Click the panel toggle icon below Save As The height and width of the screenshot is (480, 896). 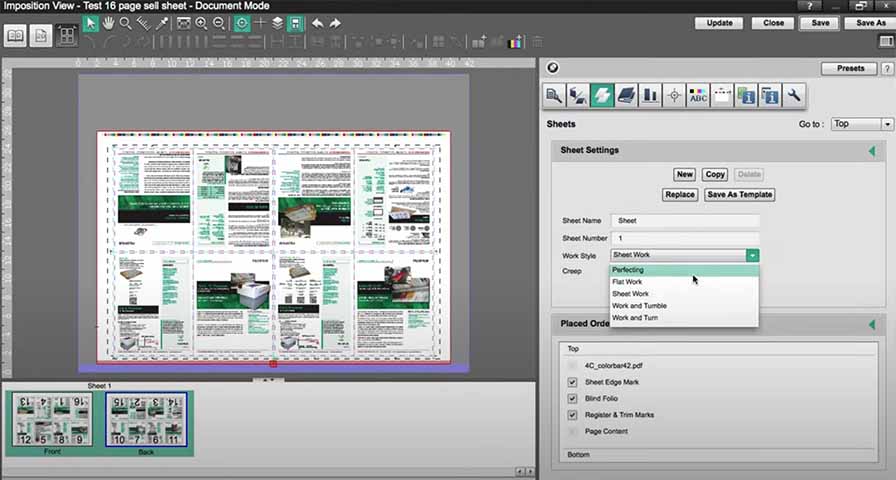pyautogui.click(x=886, y=42)
